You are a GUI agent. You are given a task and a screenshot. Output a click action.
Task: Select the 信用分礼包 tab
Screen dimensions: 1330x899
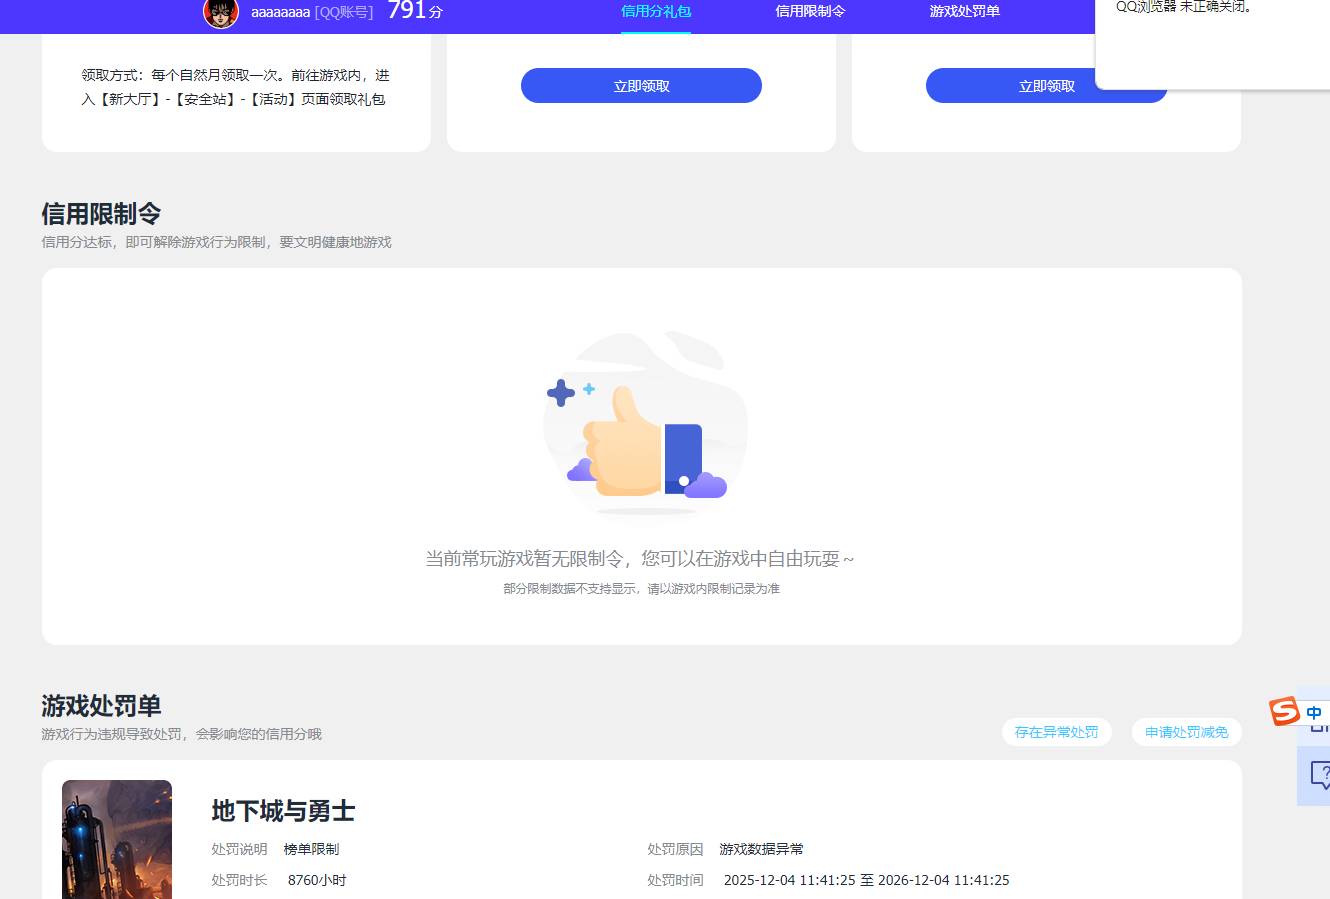[x=655, y=12]
